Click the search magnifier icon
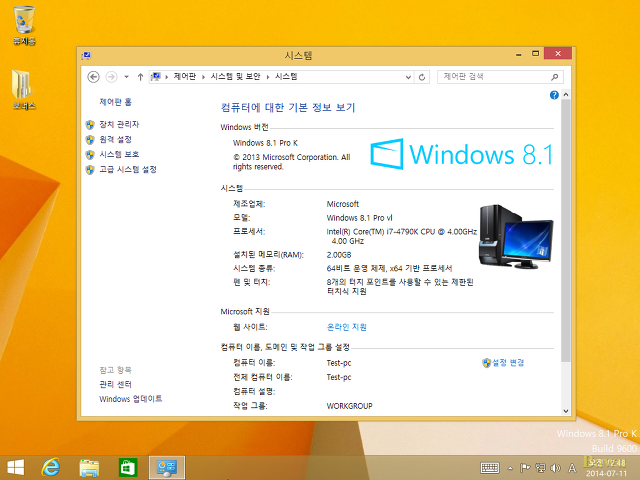Screen dimensions: 640x480 (554, 77)
